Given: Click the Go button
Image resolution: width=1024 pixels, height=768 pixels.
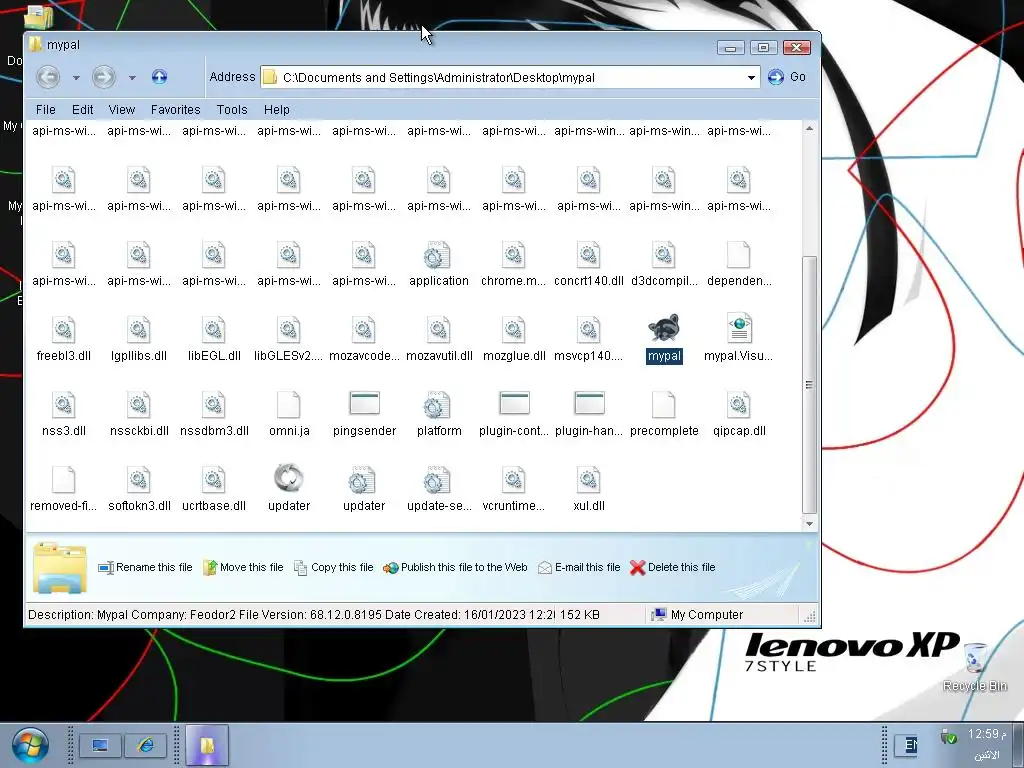Looking at the screenshot, I should click(787, 77).
